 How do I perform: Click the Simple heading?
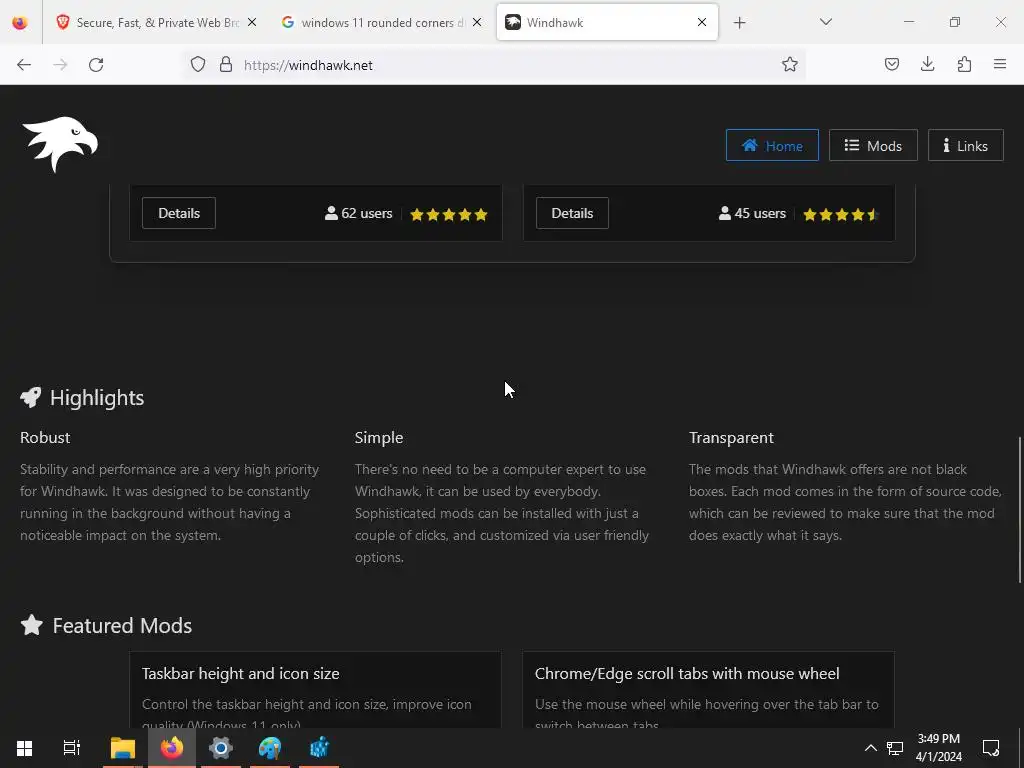tap(379, 438)
